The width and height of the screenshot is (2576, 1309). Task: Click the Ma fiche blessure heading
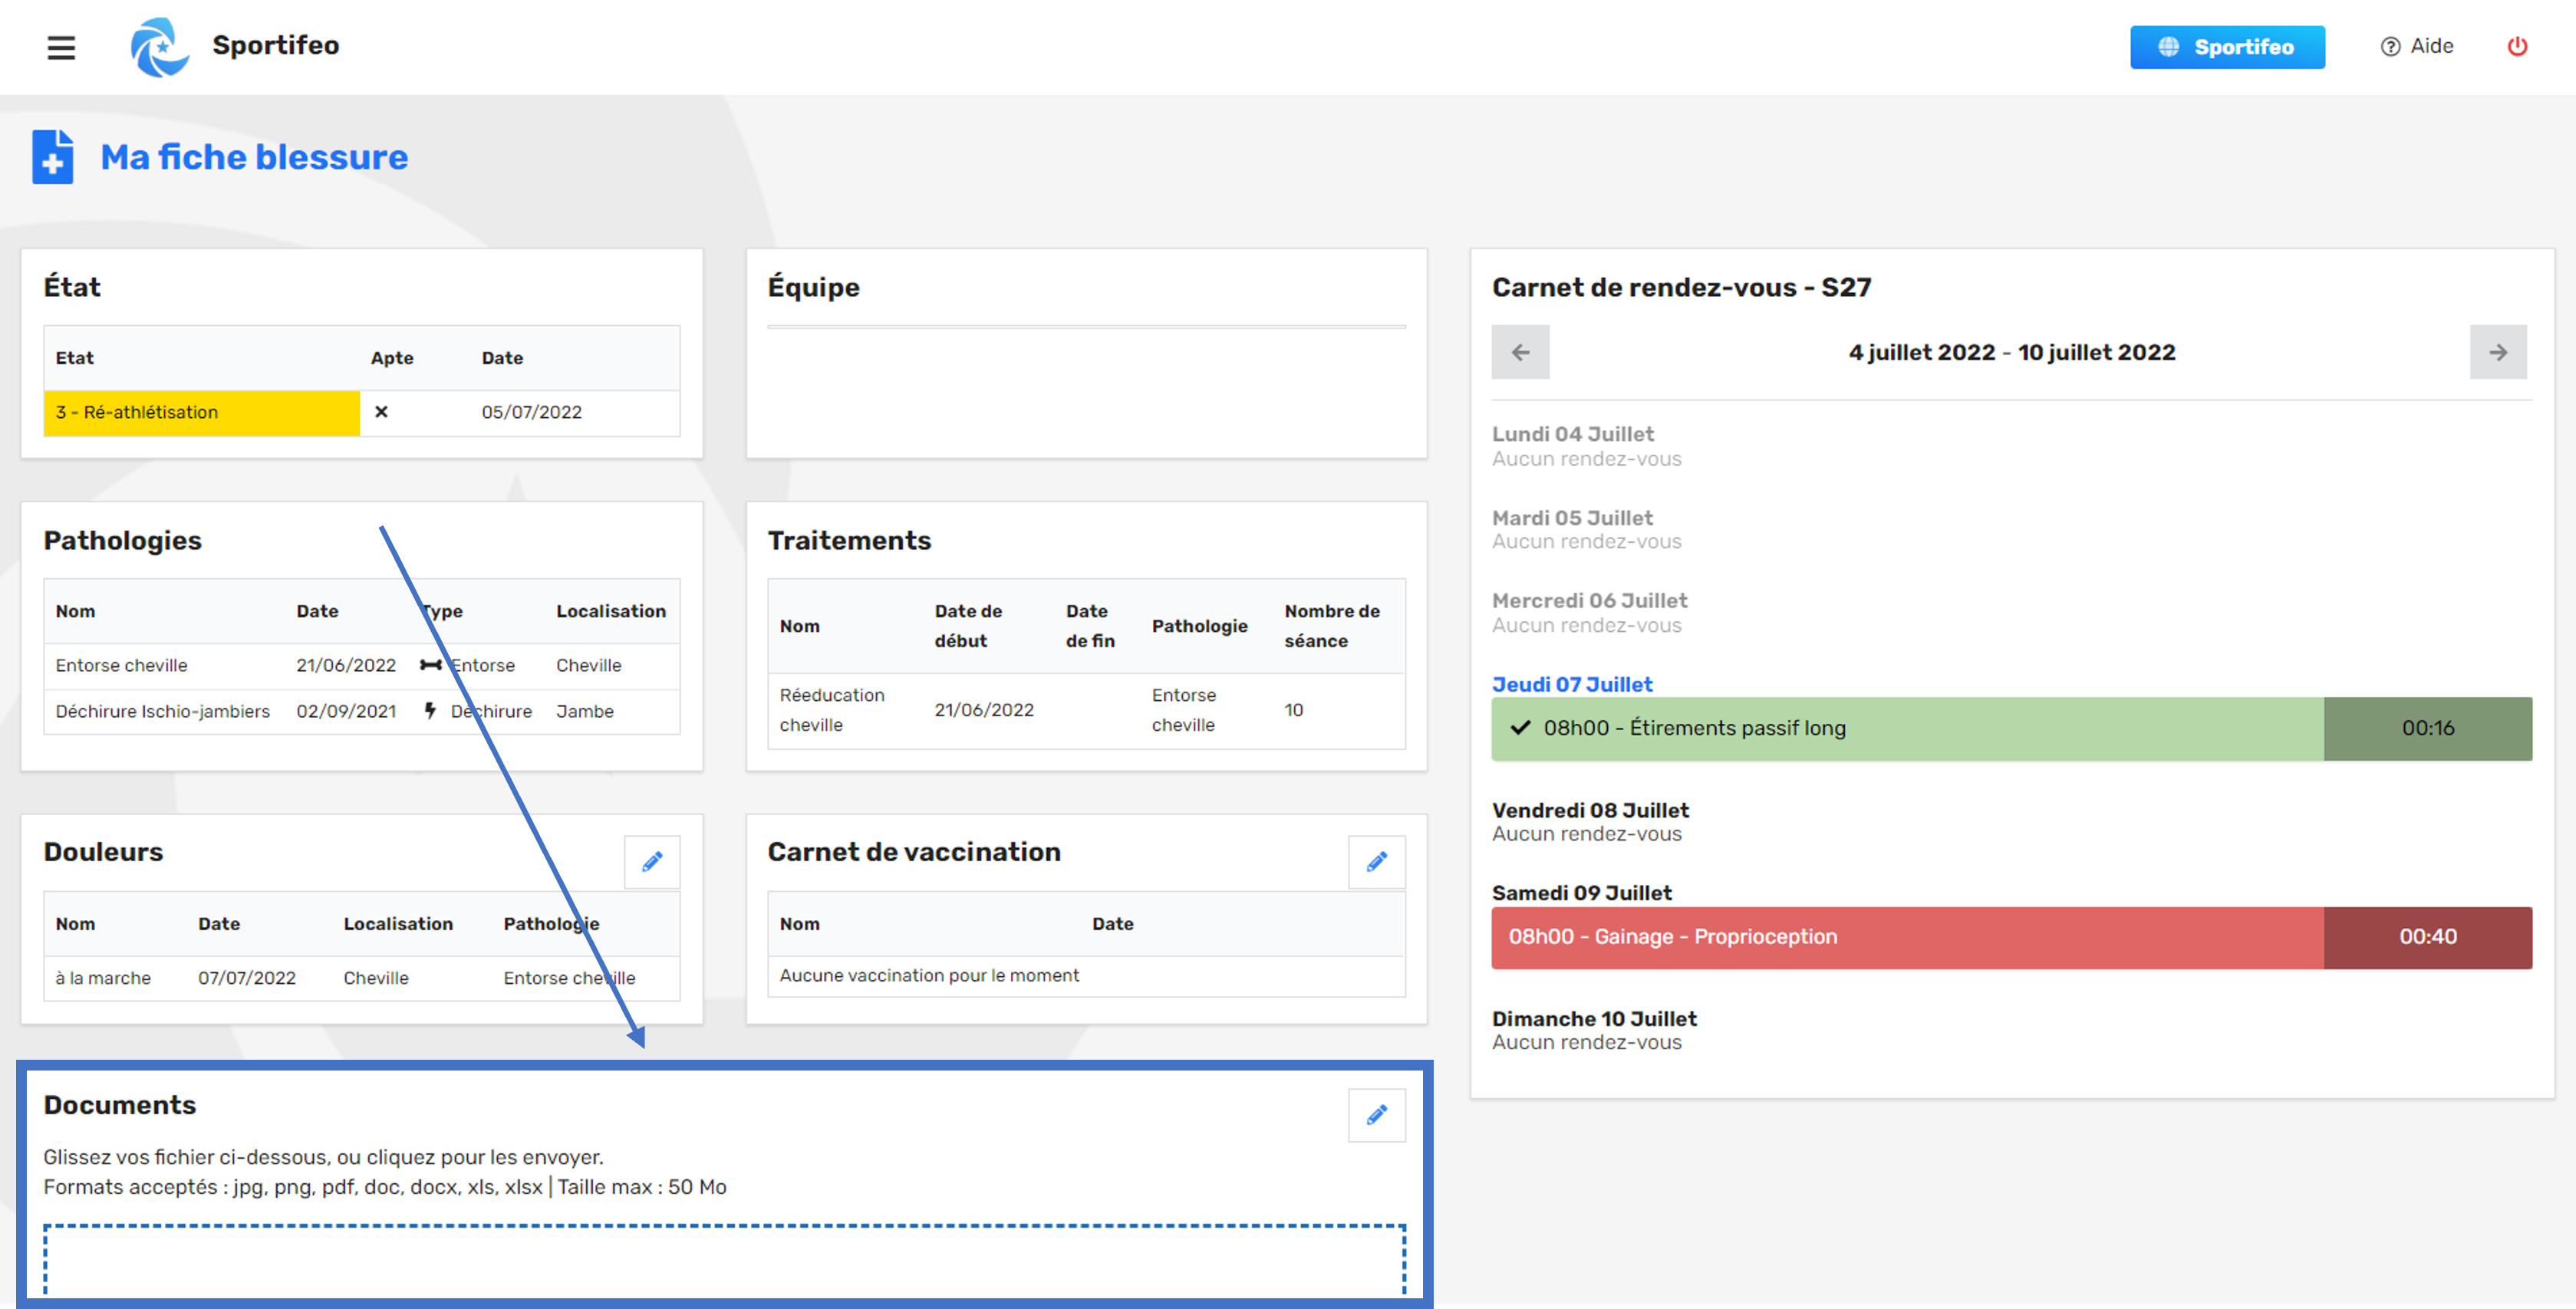click(x=254, y=157)
